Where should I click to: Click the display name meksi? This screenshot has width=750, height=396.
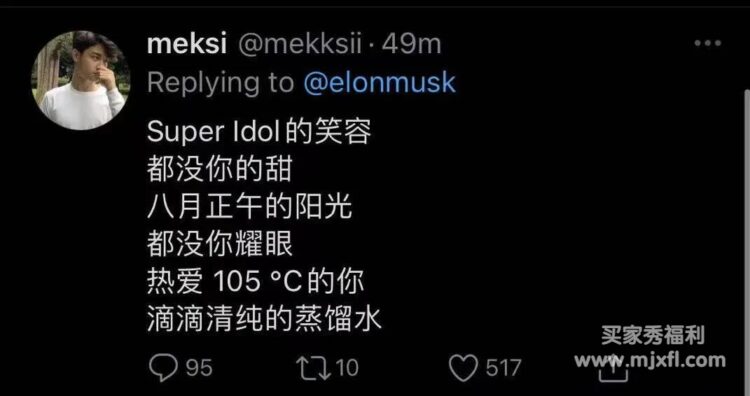coord(187,44)
